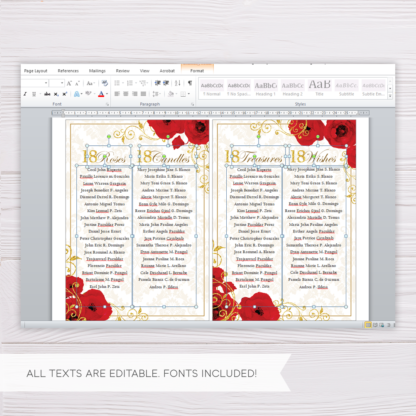
Task: Switch to the Format tab
Action: point(197,71)
